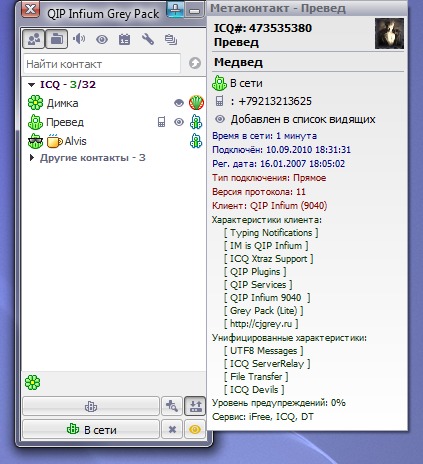Click the add/search contact magnifier button
The height and width of the screenshot is (464, 423).
pyautogui.click(x=172, y=406)
